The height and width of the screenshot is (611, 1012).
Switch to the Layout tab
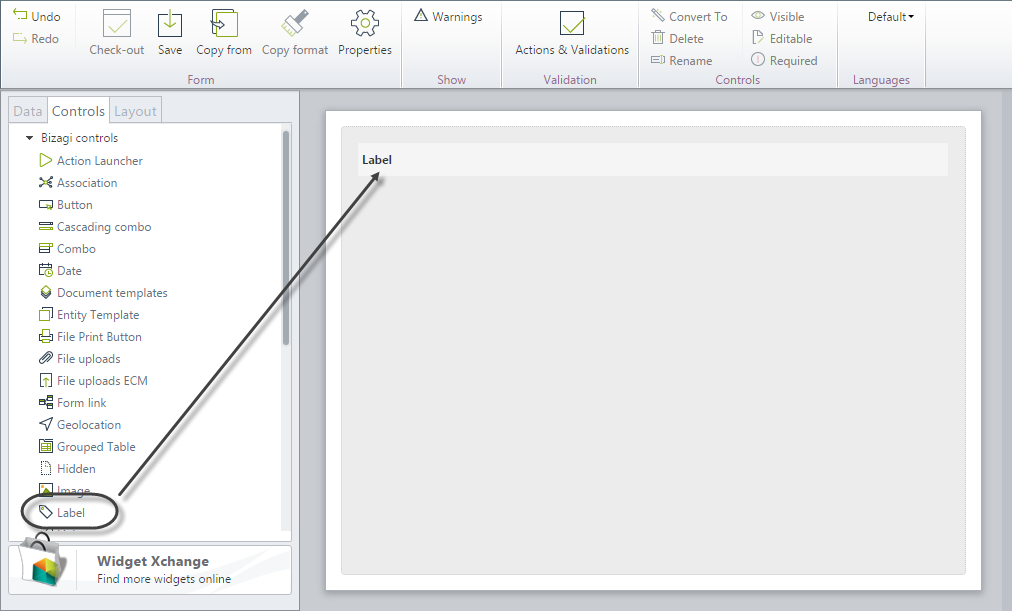[x=135, y=111]
